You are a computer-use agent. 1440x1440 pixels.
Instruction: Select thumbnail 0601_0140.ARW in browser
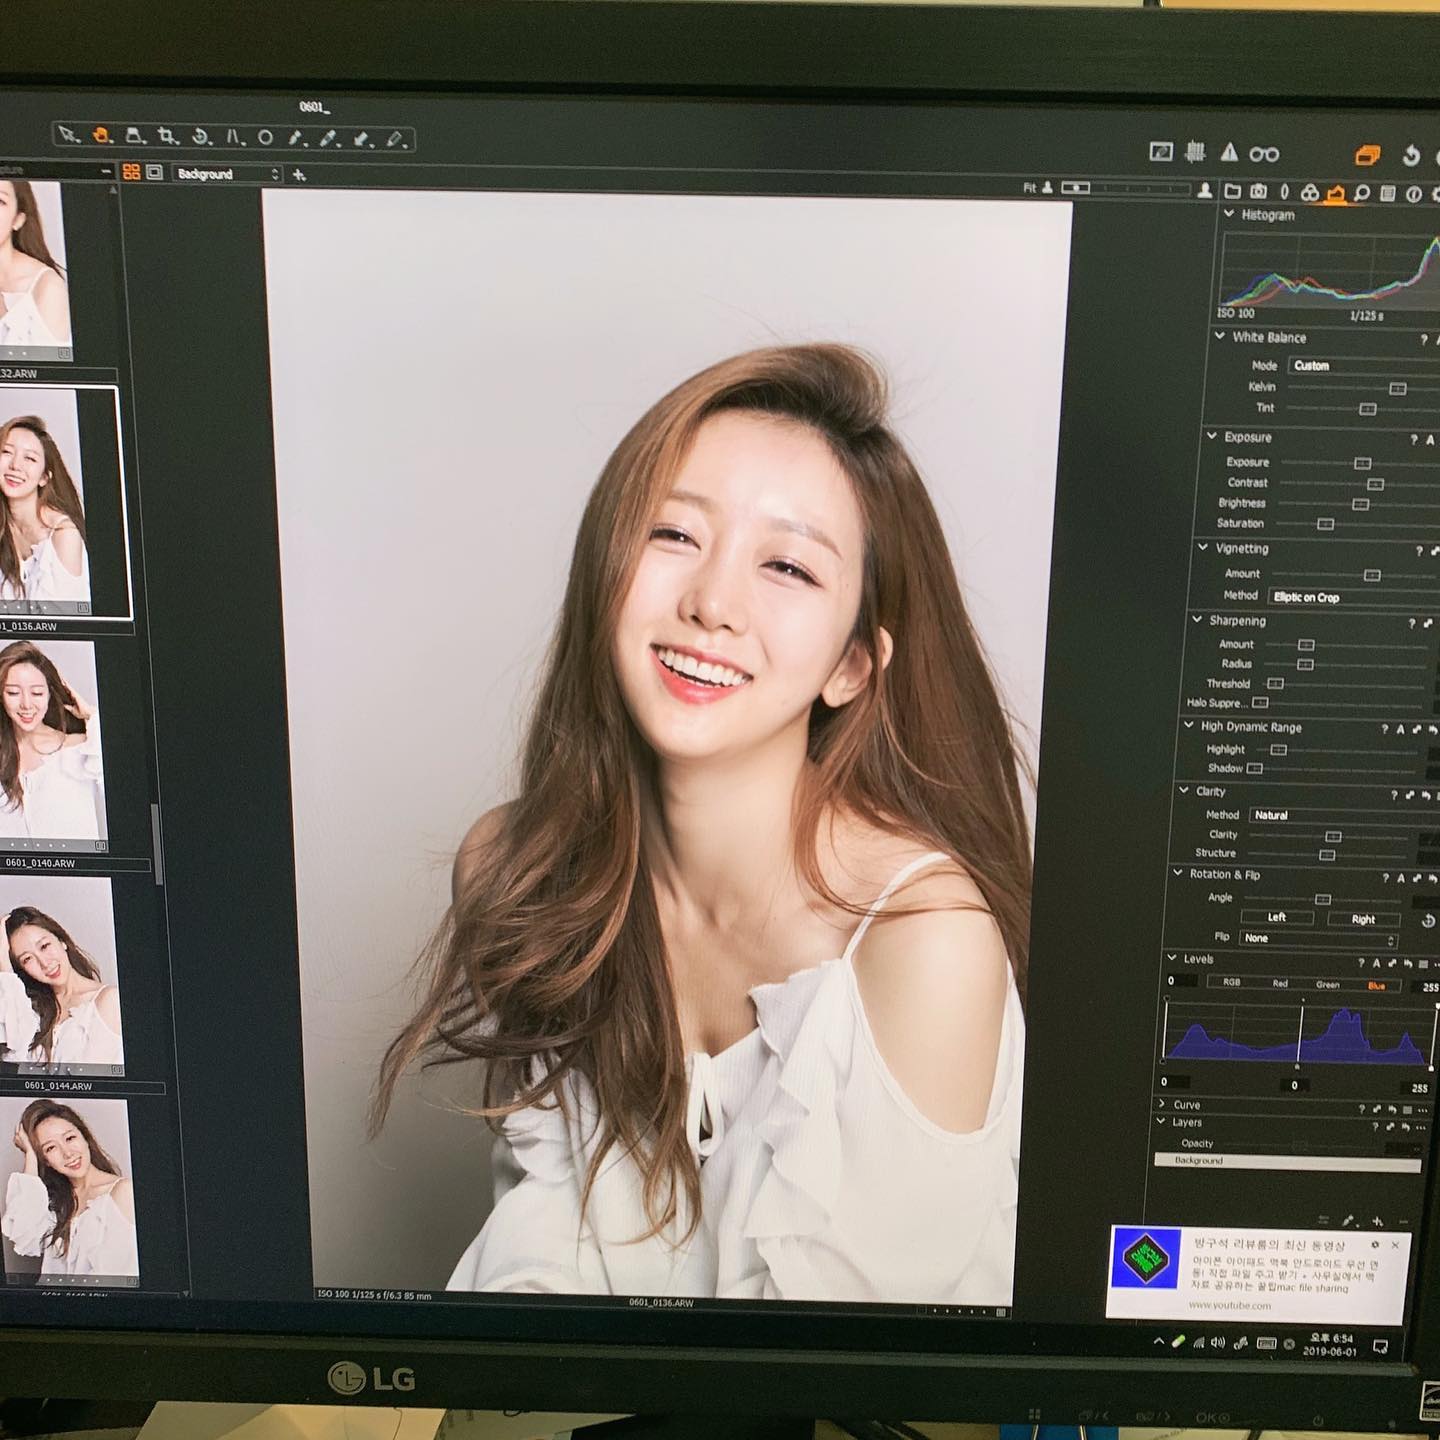tap(52, 745)
